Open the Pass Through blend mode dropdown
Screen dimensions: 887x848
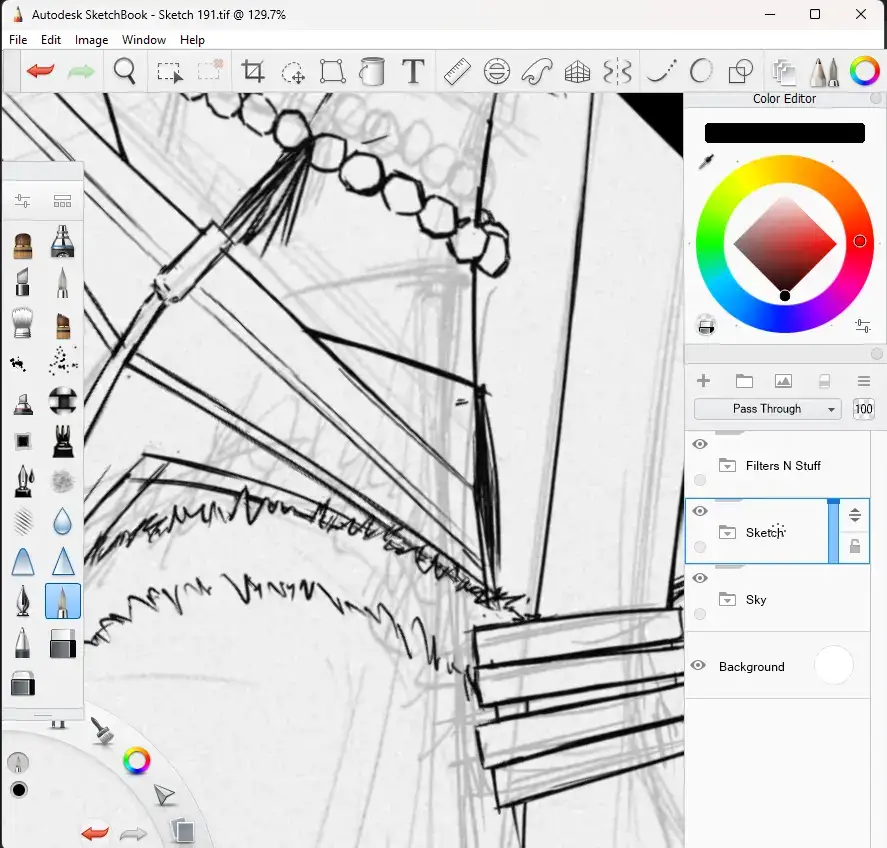point(768,409)
